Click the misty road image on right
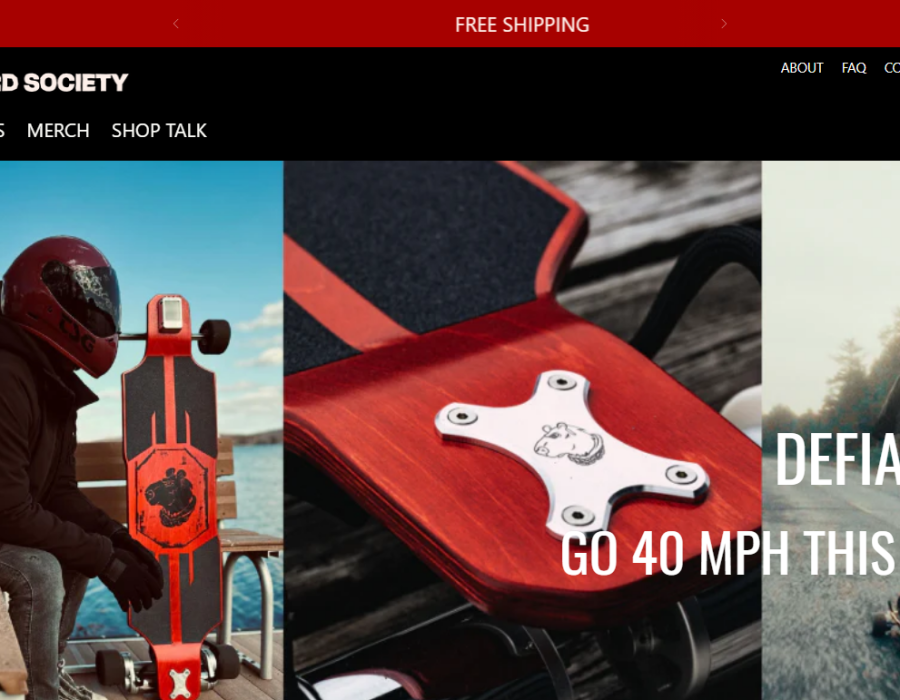The height and width of the screenshot is (700, 900). [831, 430]
